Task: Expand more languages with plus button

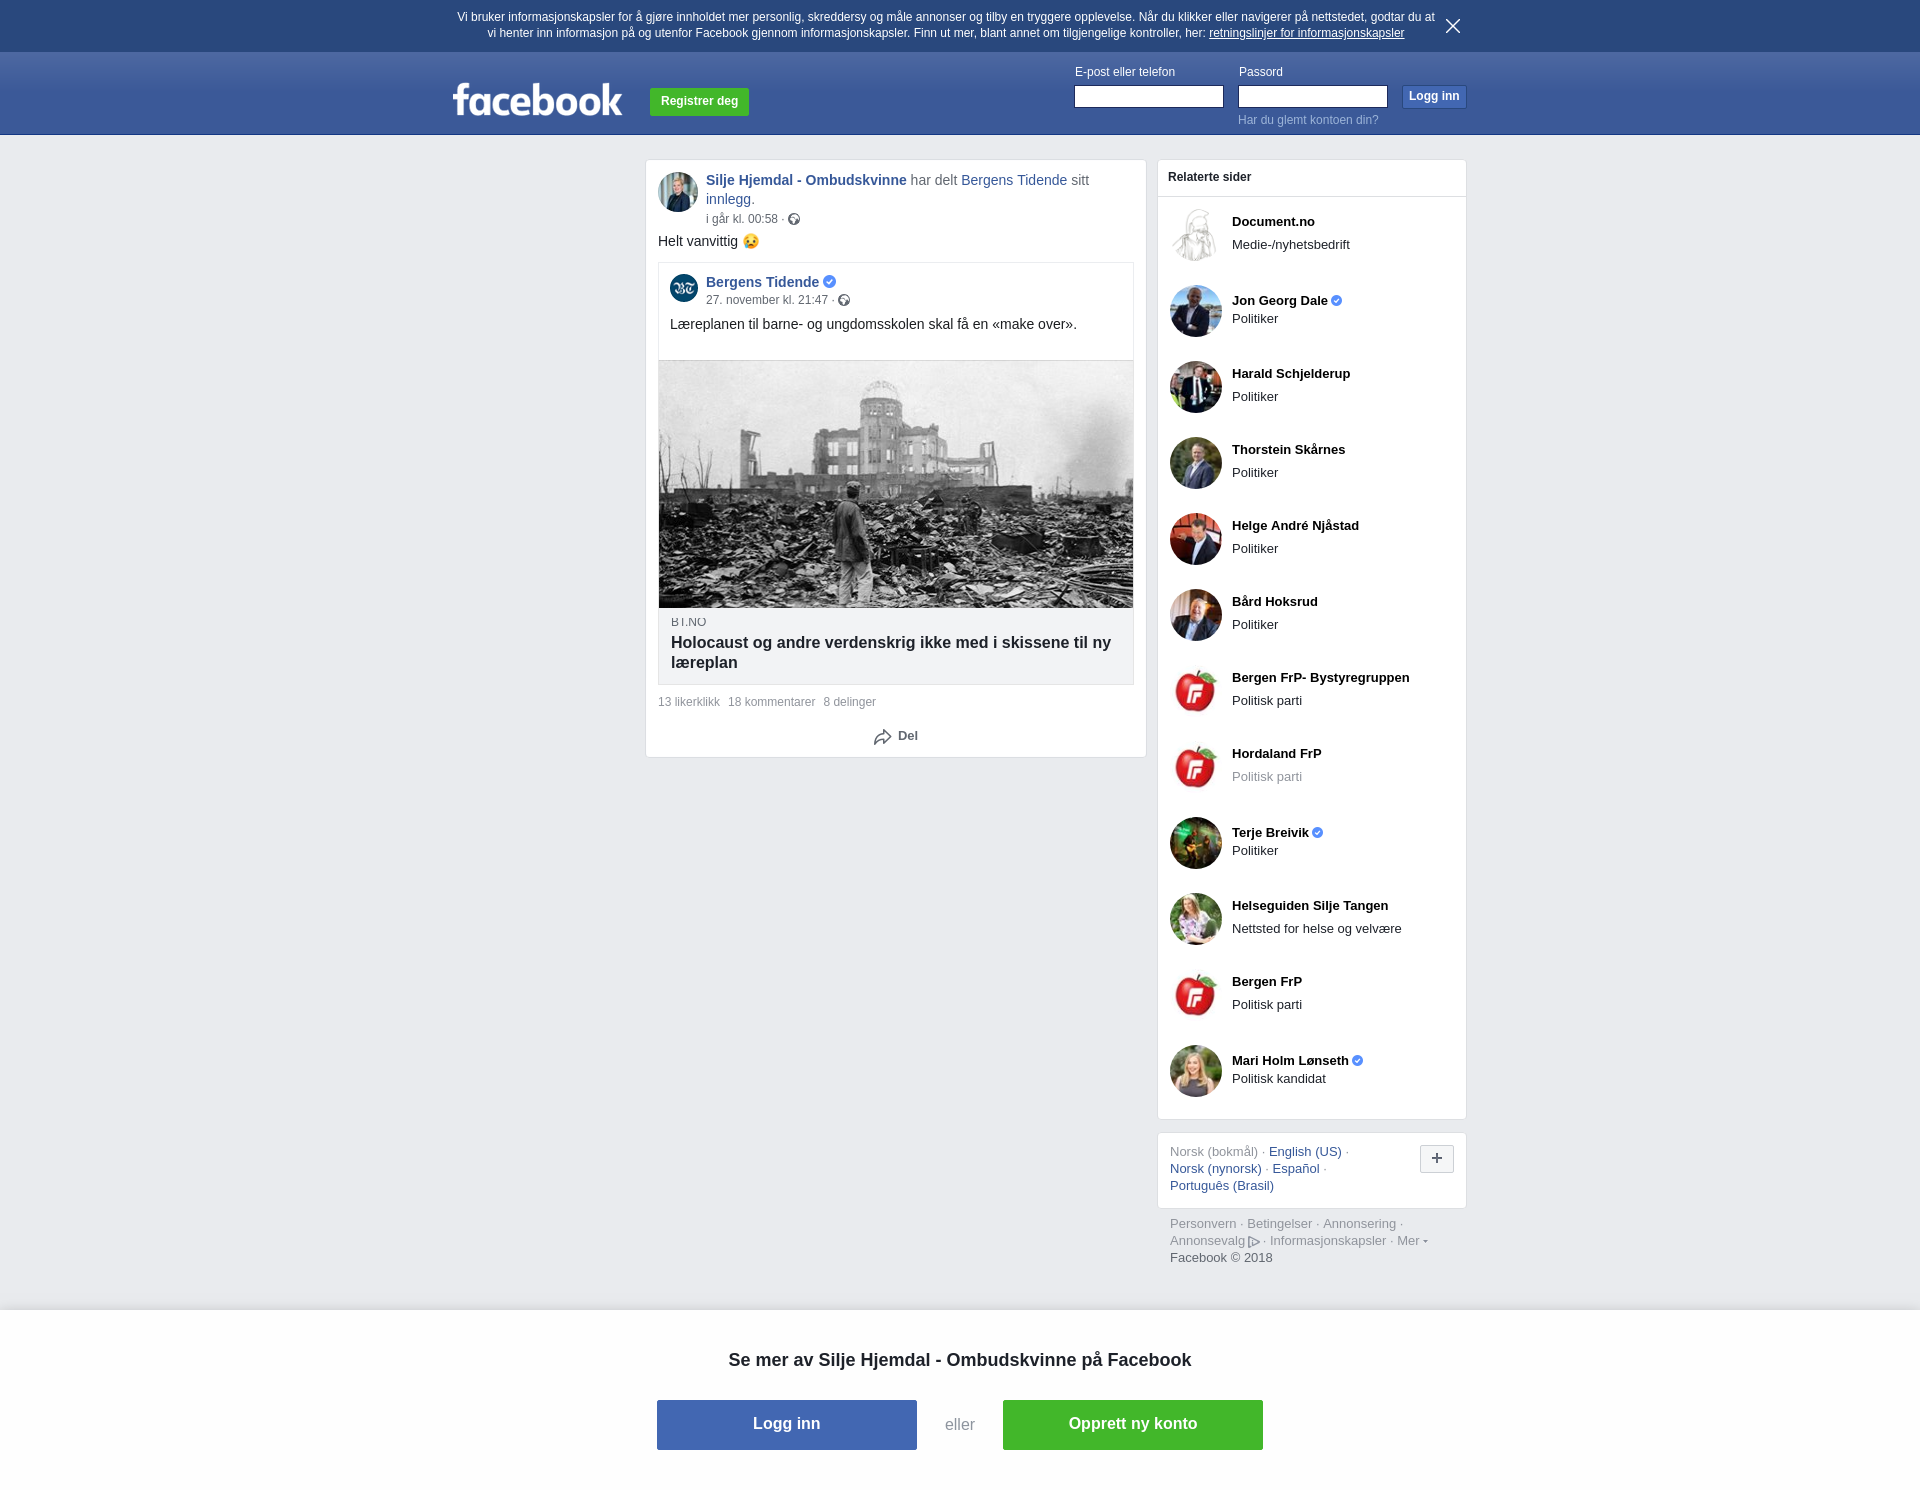Action: [x=1436, y=1159]
